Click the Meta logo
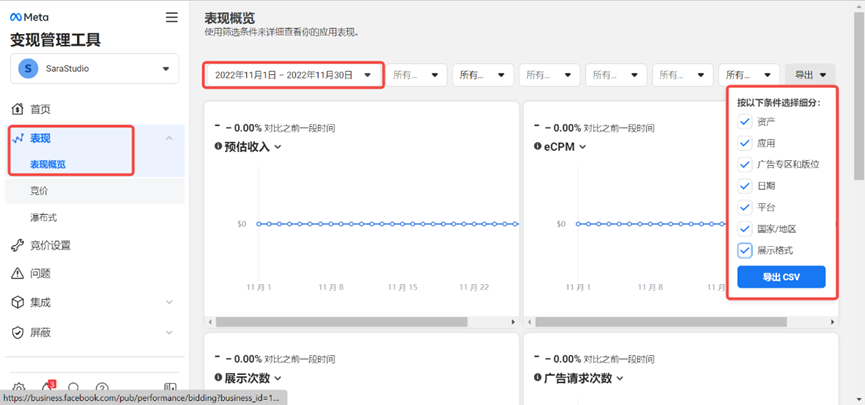The image size is (865, 405). 30,18
